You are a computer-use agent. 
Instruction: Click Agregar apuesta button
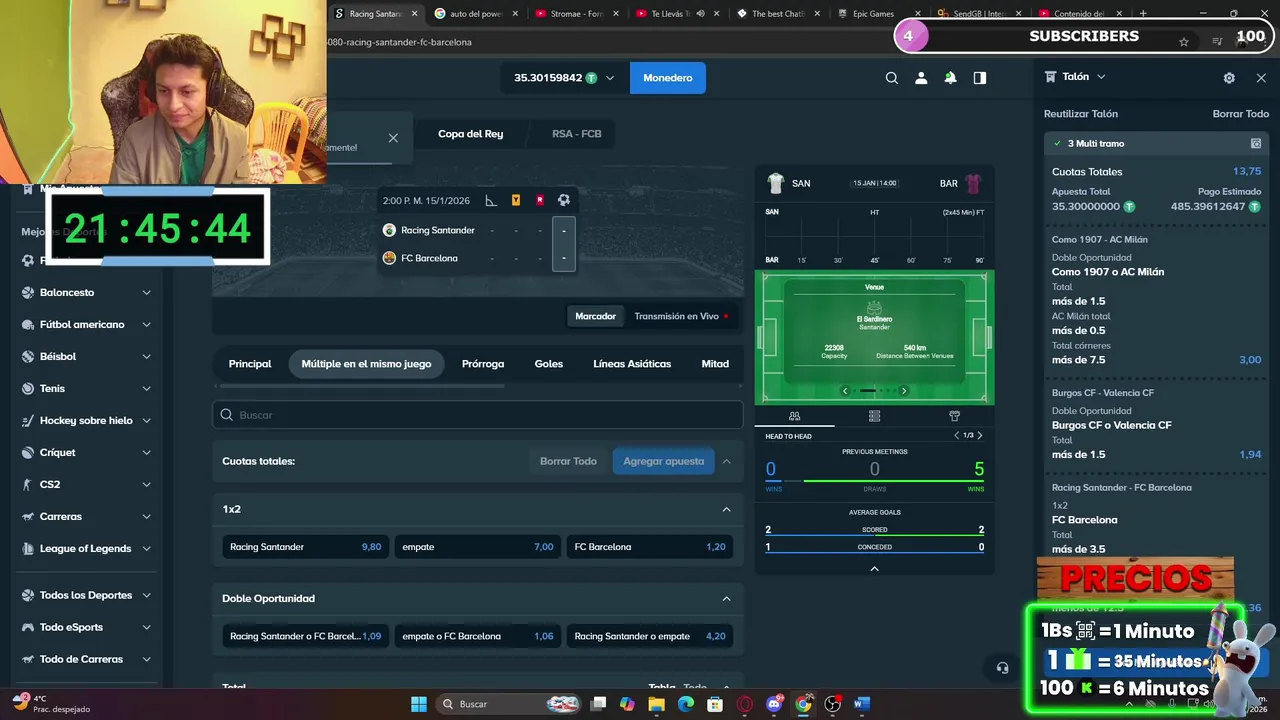[664, 461]
